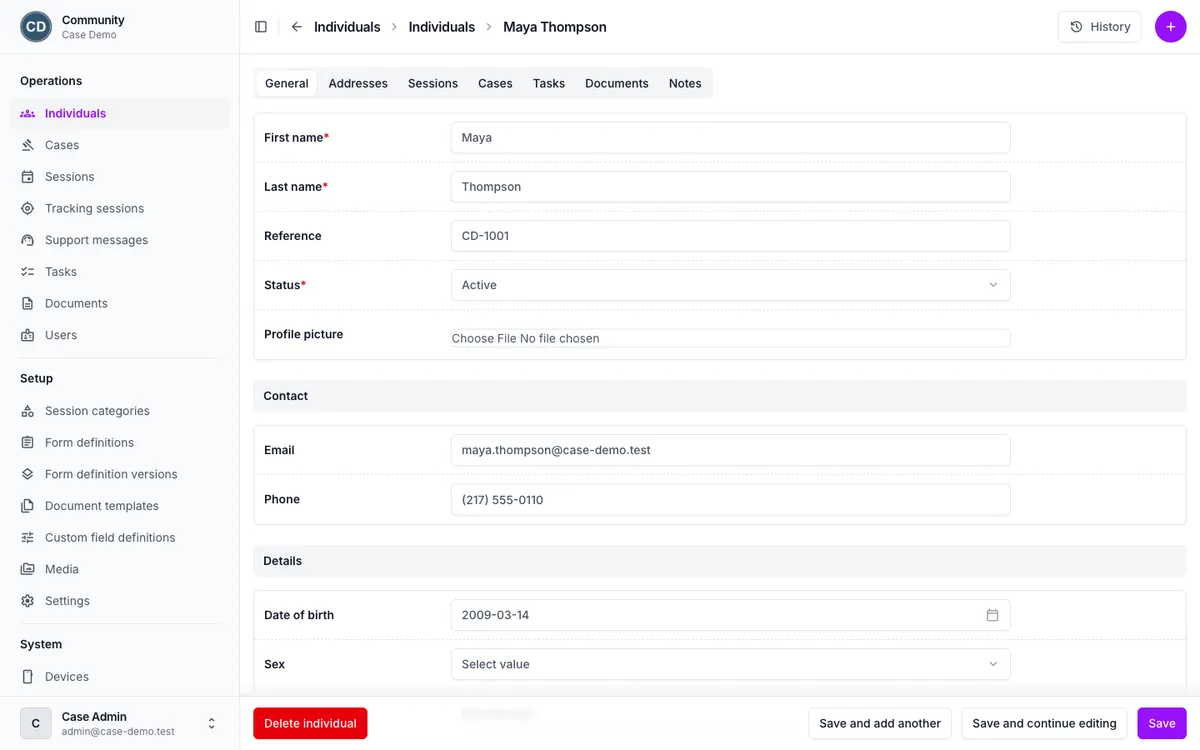Click the Documents file icon
The height and width of the screenshot is (750, 1200).
pos(27,303)
